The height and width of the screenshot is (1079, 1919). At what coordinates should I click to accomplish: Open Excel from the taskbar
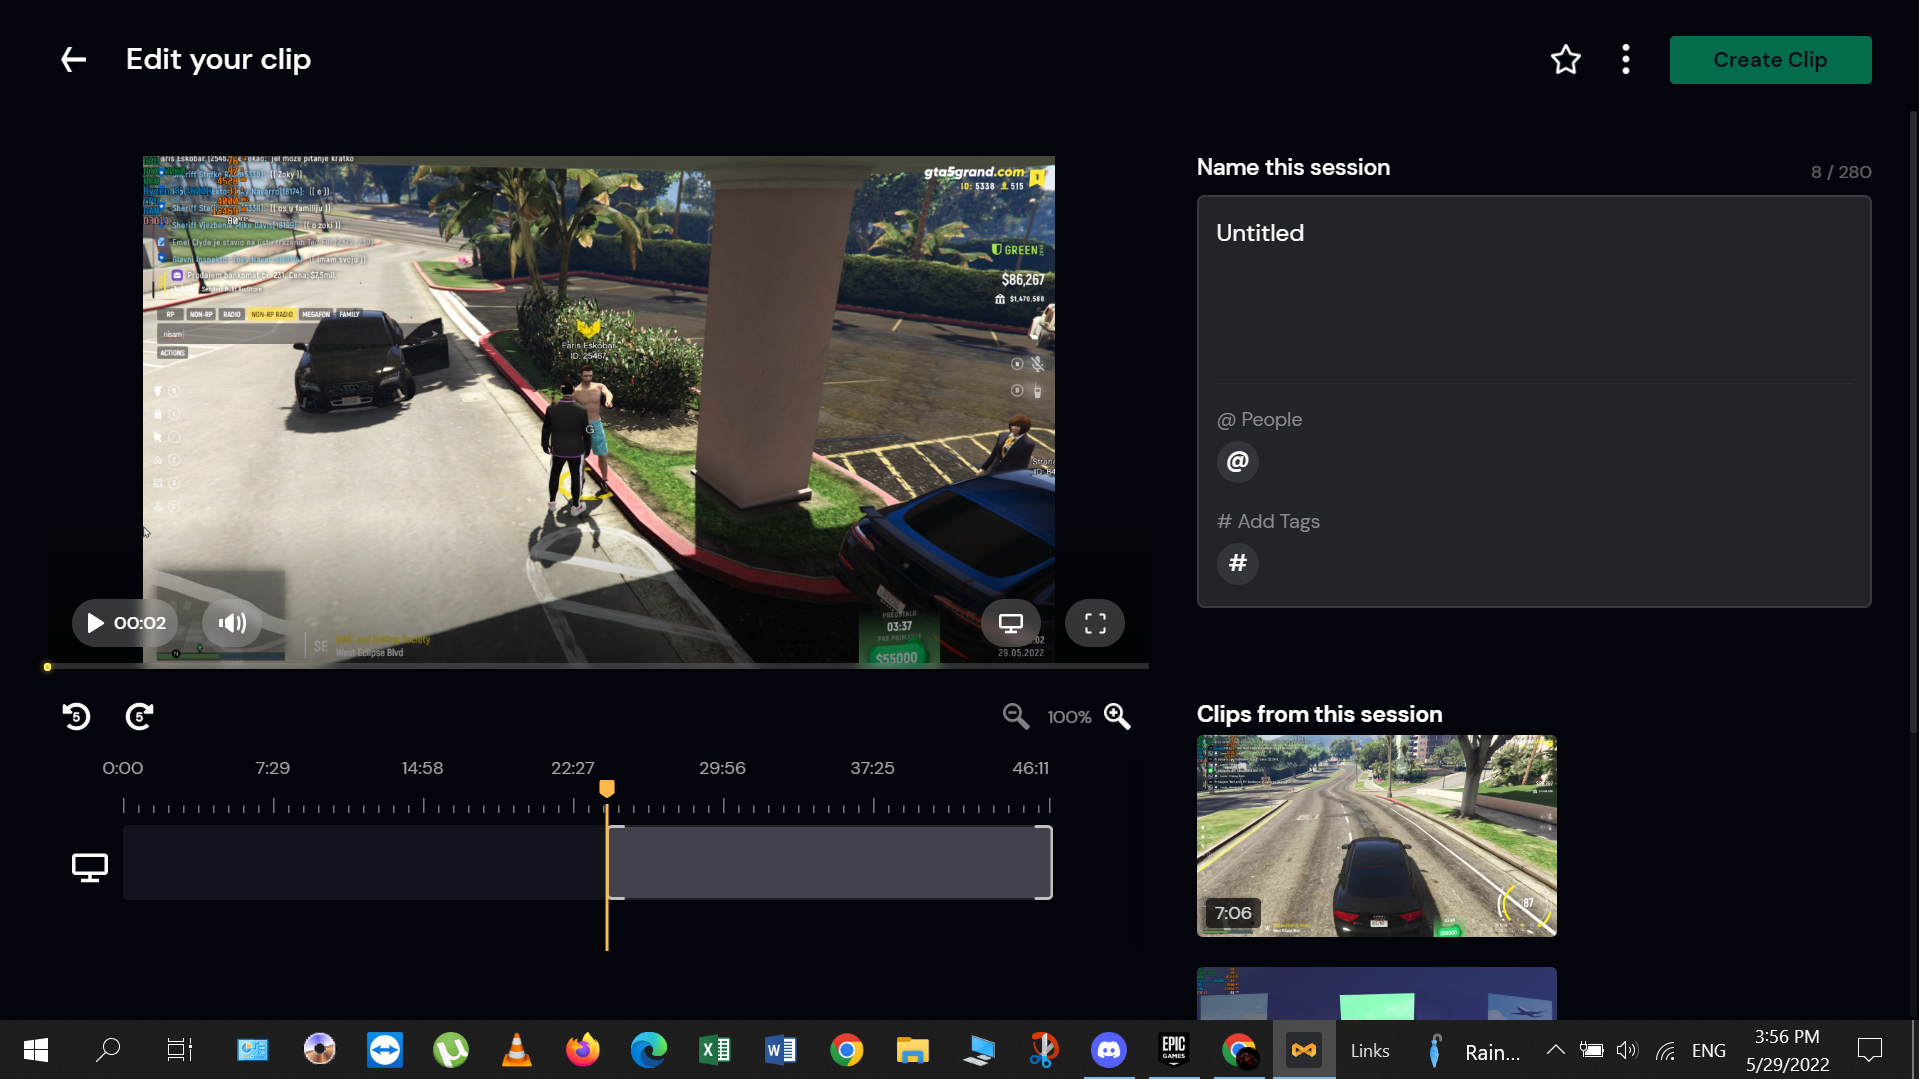[715, 1050]
